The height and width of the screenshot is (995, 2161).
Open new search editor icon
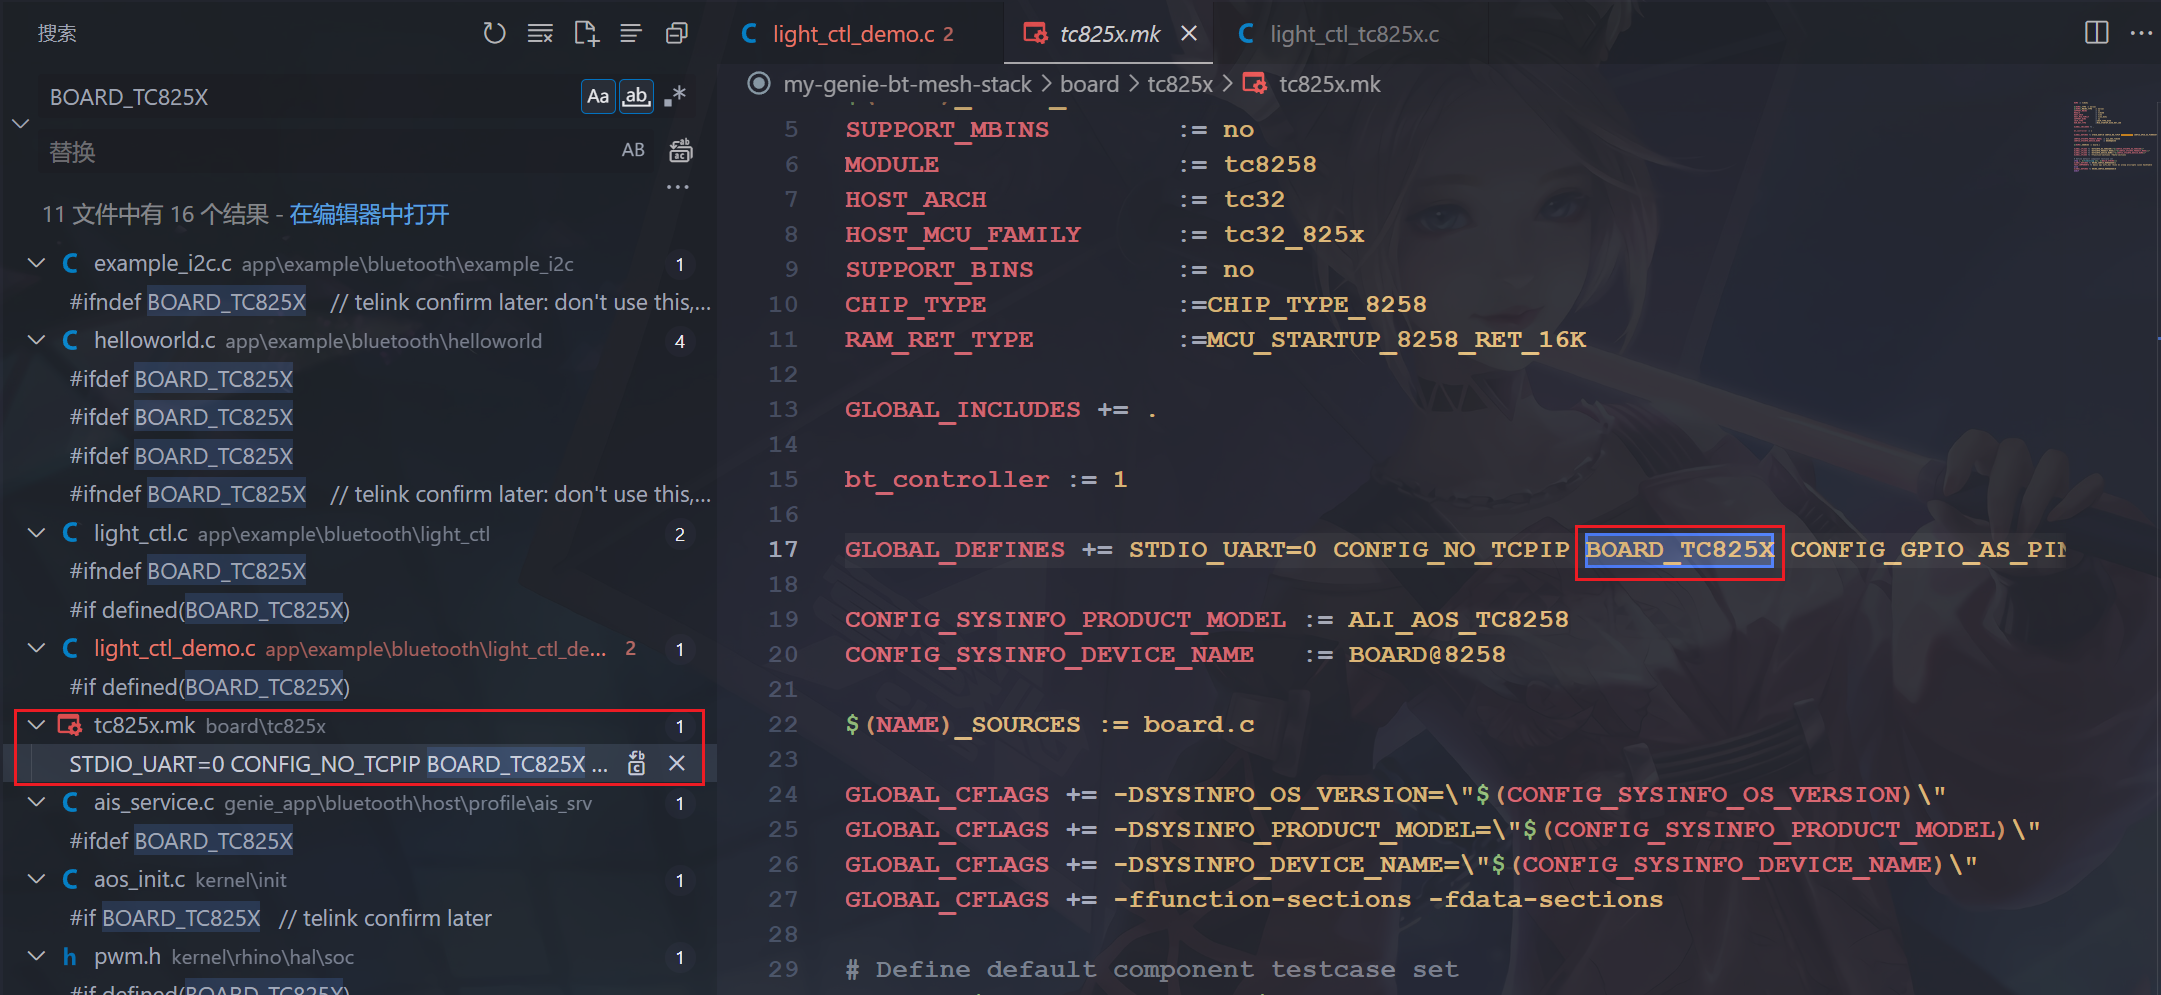click(x=586, y=34)
